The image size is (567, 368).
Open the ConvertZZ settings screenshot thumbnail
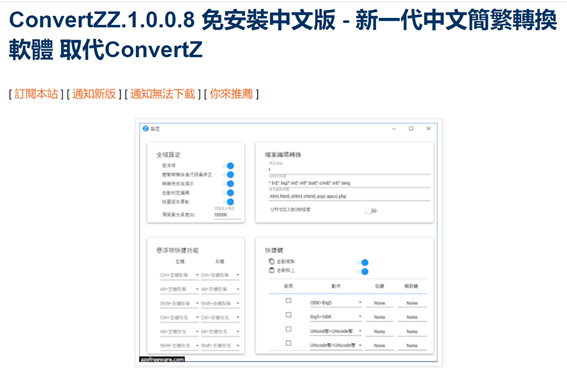click(288, 242)
